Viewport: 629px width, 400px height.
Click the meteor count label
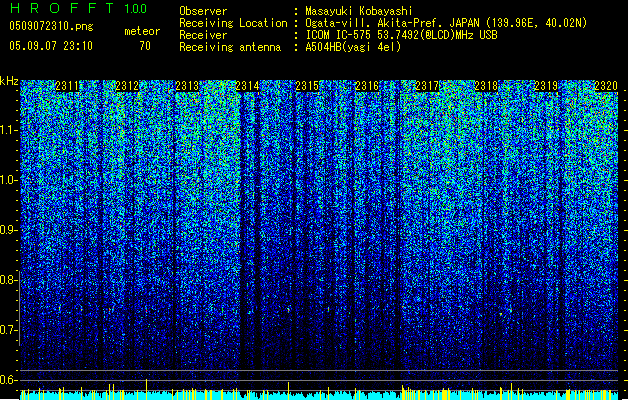(142, 31)
